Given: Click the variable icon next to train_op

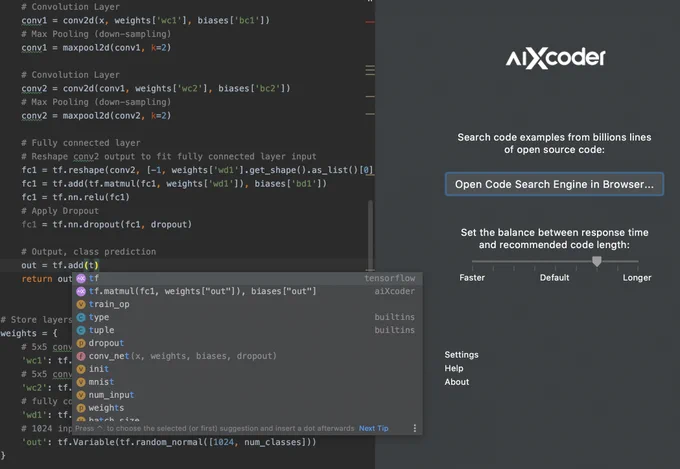Looking at the screenshot, I should [x=81, y=304].
